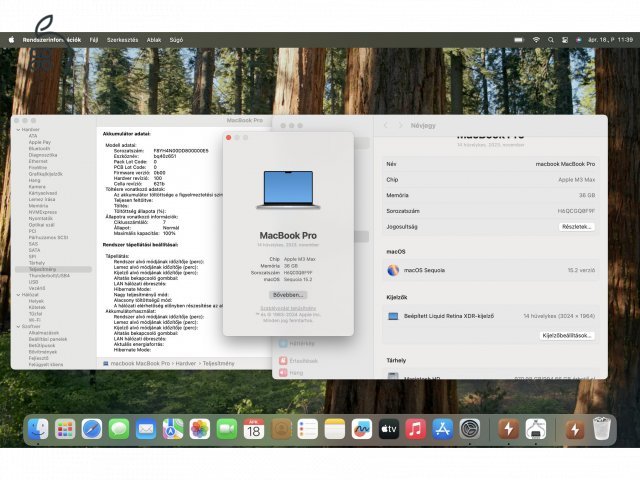Click the Bővebben... button
This screenshot has width=640, height=480.
point(288,295)
